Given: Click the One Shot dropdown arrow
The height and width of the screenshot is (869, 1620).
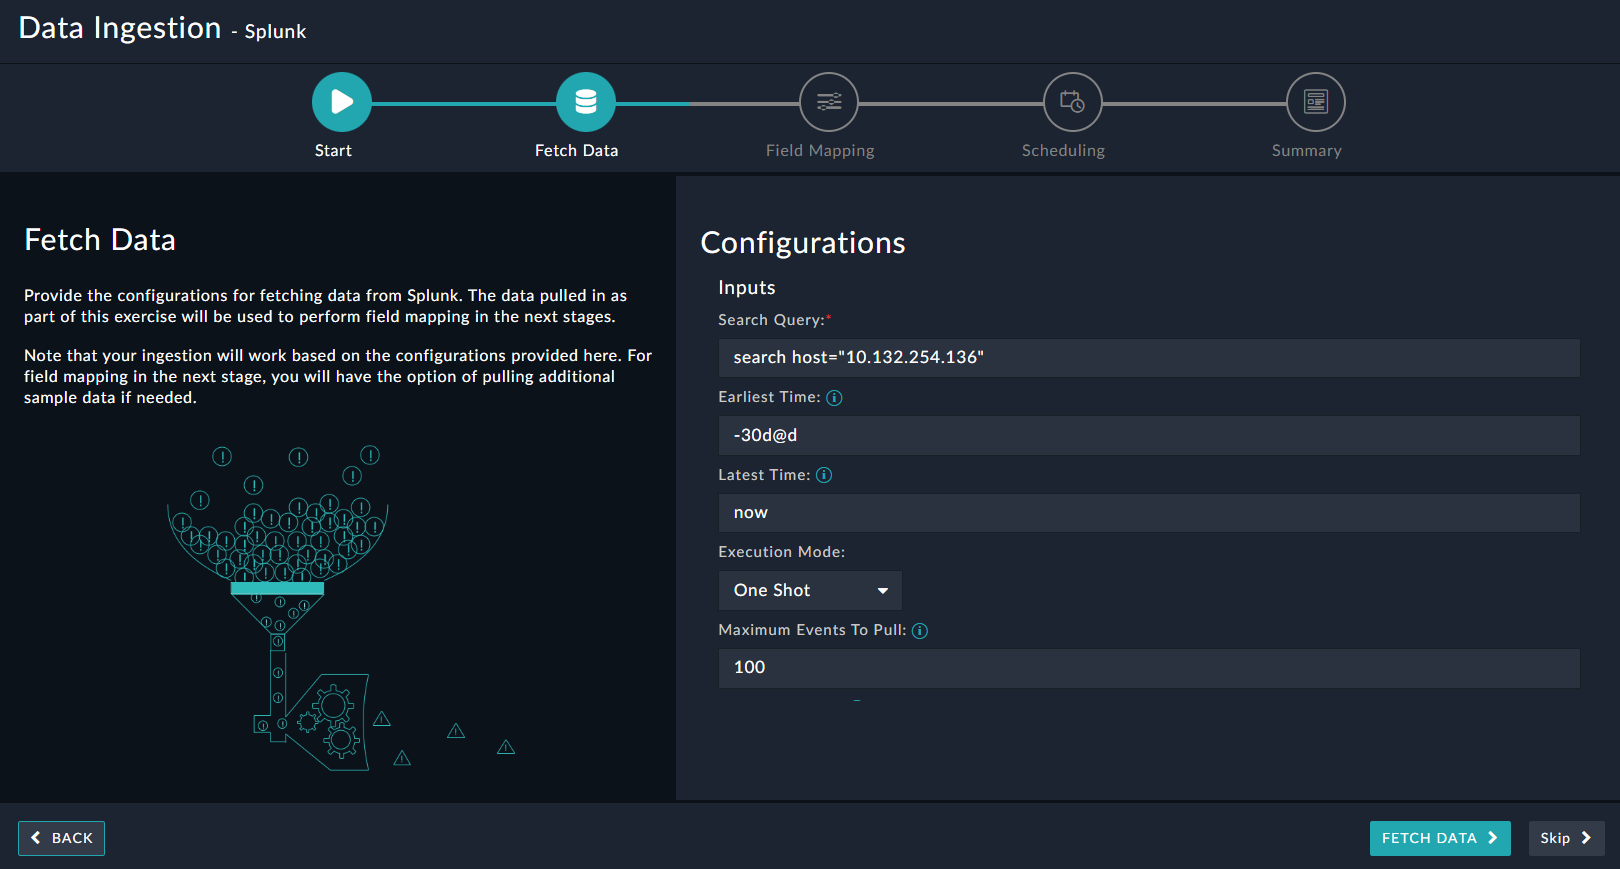Looking at the screenshot, I should tap(883, 591).
